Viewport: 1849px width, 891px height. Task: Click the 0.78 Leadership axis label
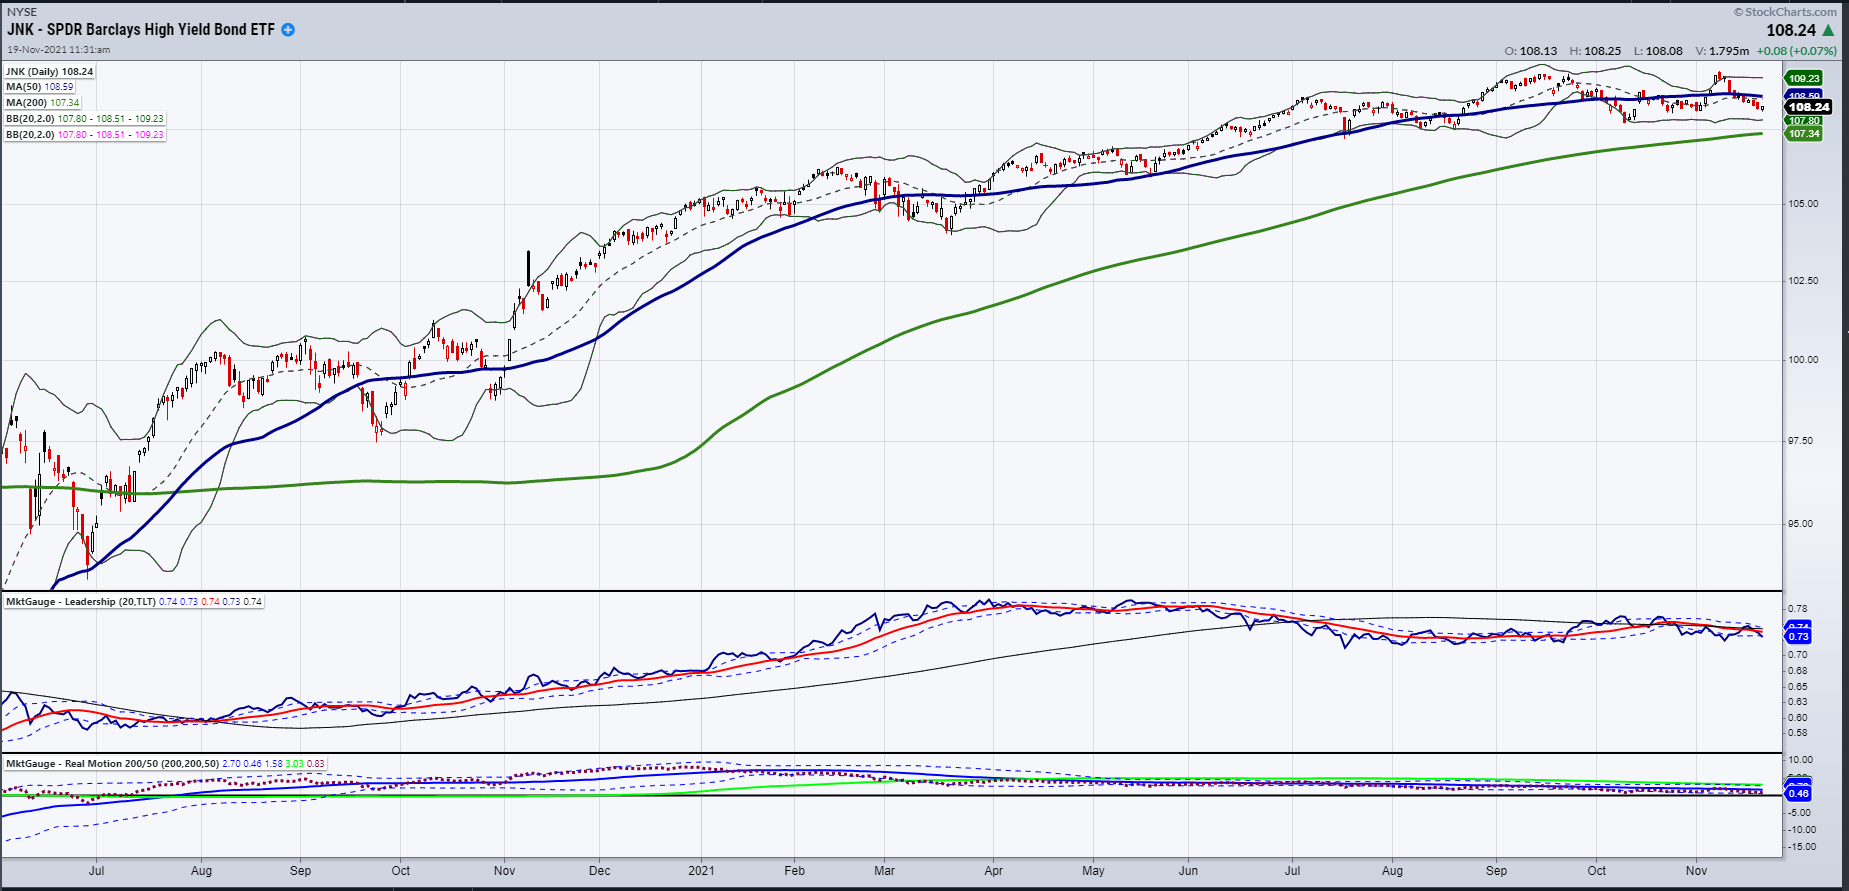[1798, 609]
